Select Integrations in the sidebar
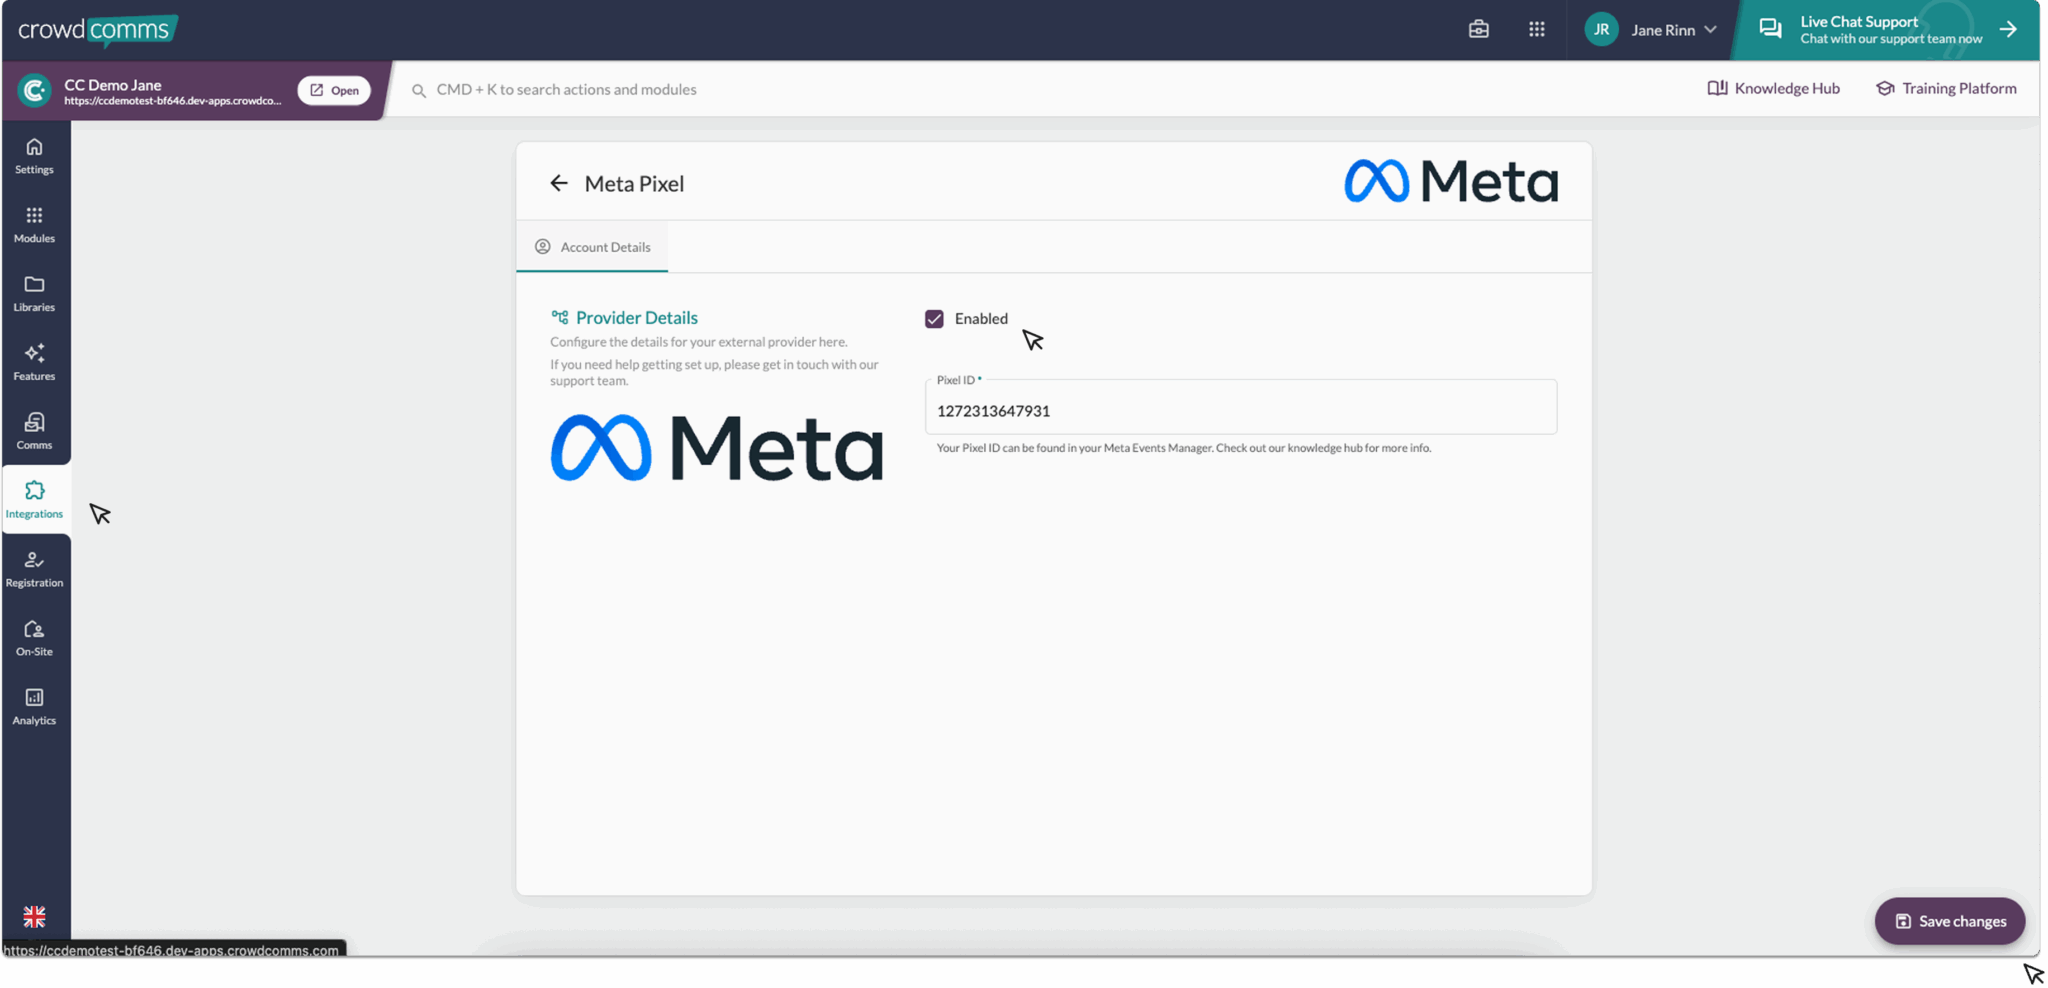Screen dimensions: 2048x988 [x=34, y=499]
